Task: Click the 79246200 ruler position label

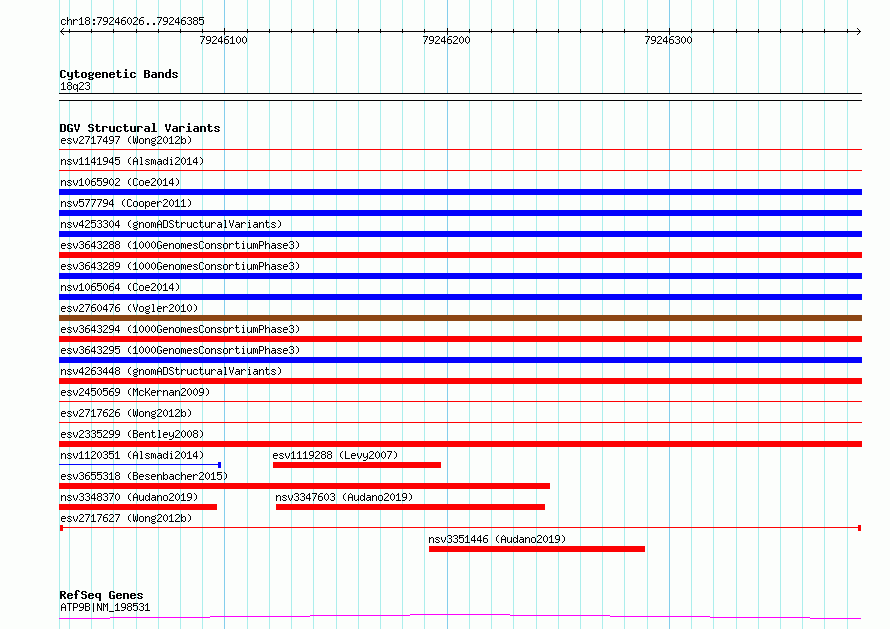Action: click(446, 40)
